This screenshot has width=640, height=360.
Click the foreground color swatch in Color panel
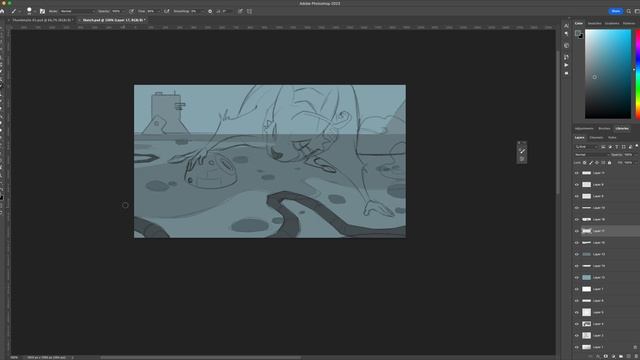click(578, 33)
